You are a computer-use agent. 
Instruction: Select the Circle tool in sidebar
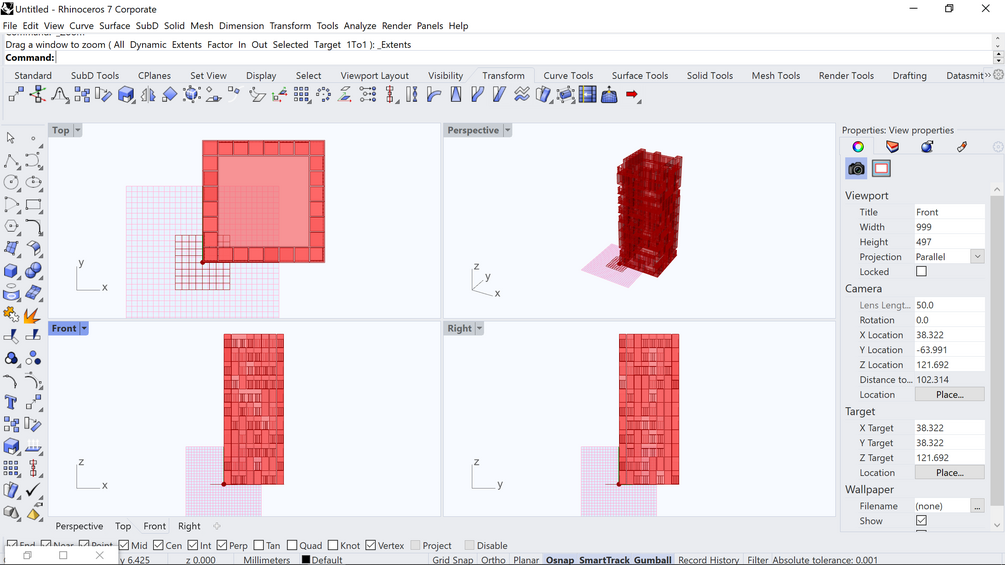pyautogui.click(x=11, y=182)
